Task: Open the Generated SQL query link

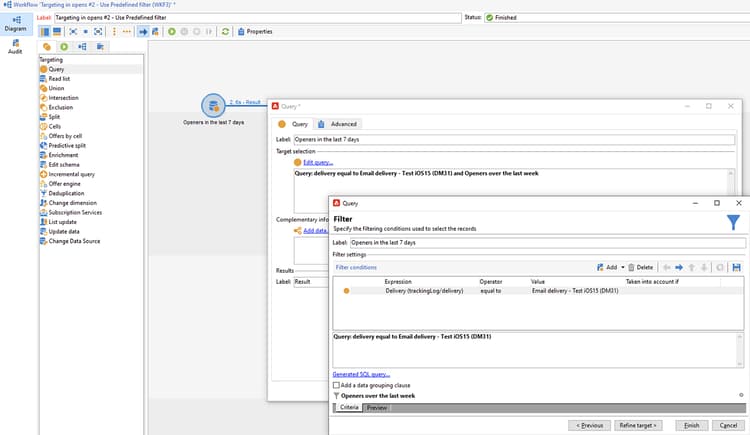Action: point(361,374)
